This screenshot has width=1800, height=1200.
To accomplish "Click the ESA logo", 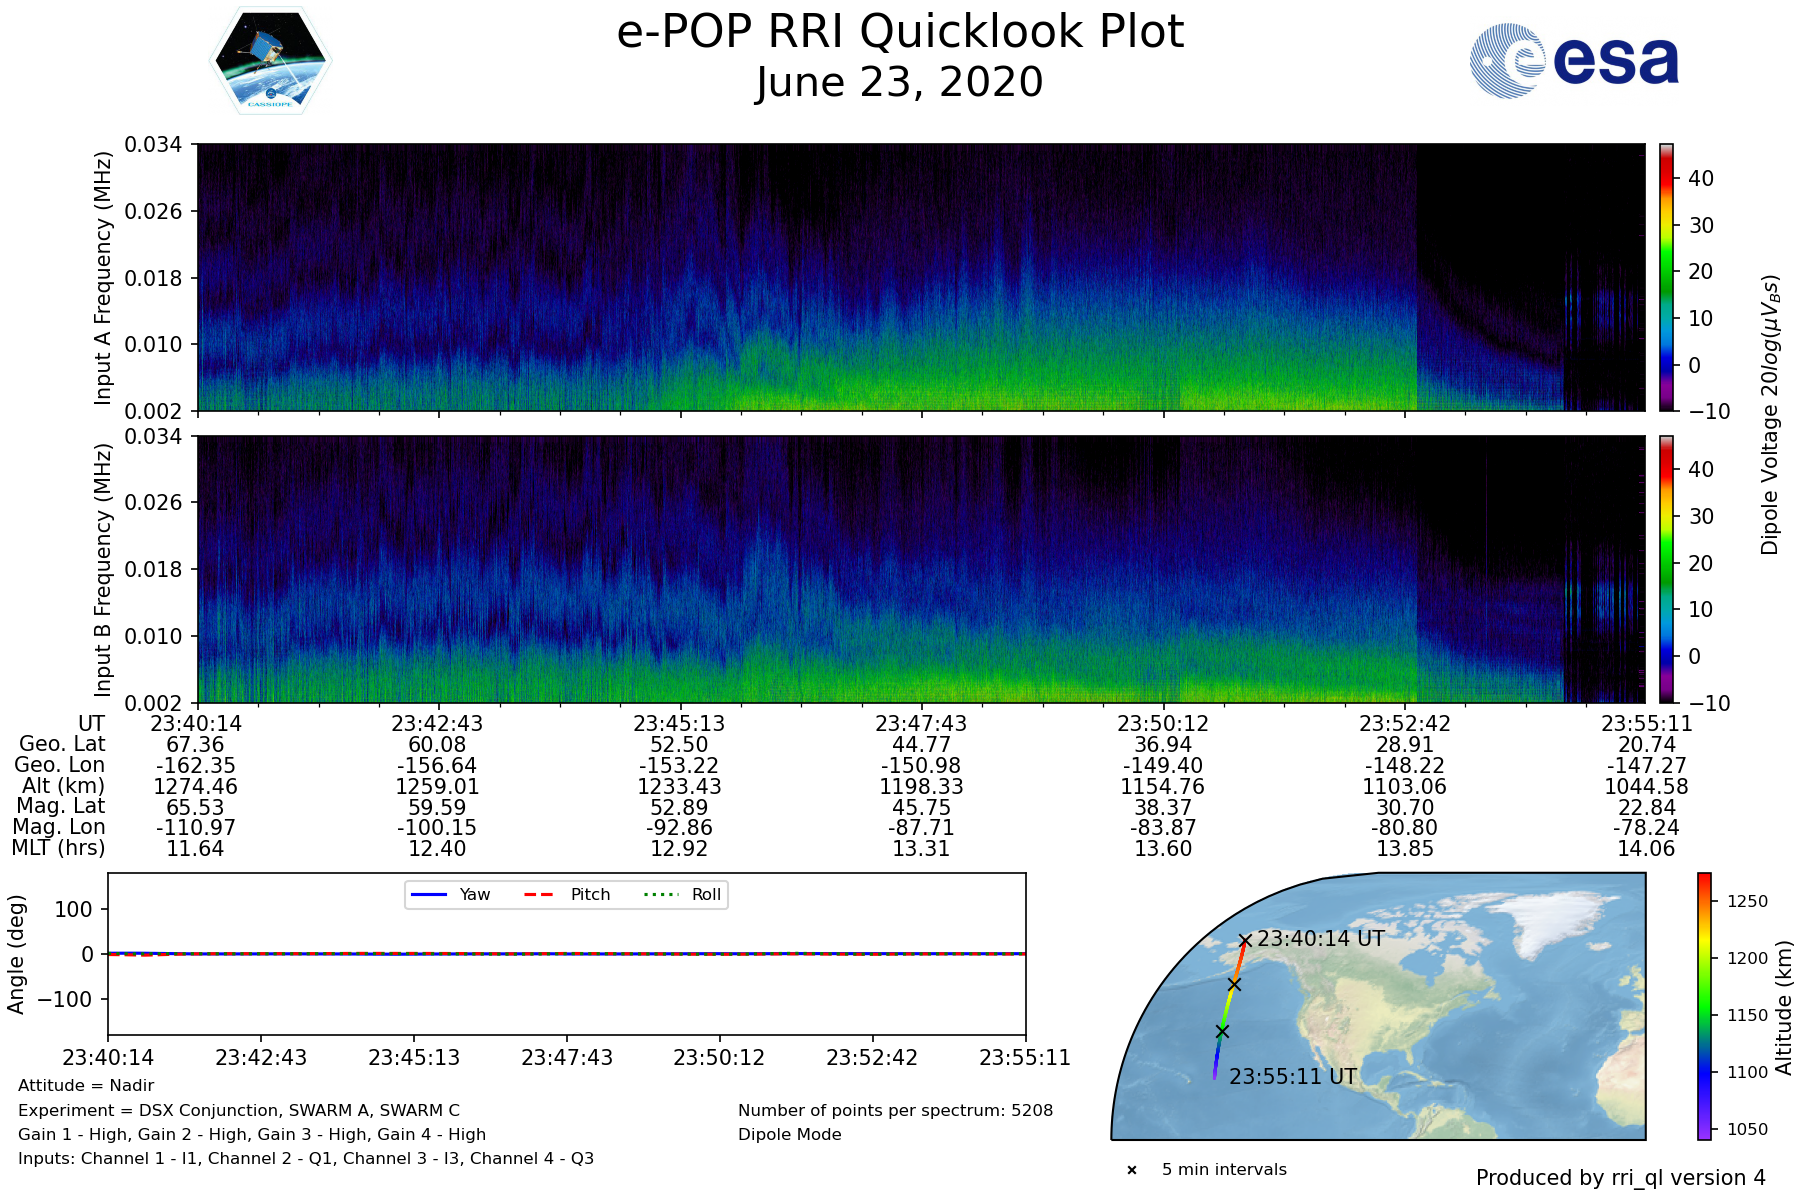I will [x=1574, y=61].
